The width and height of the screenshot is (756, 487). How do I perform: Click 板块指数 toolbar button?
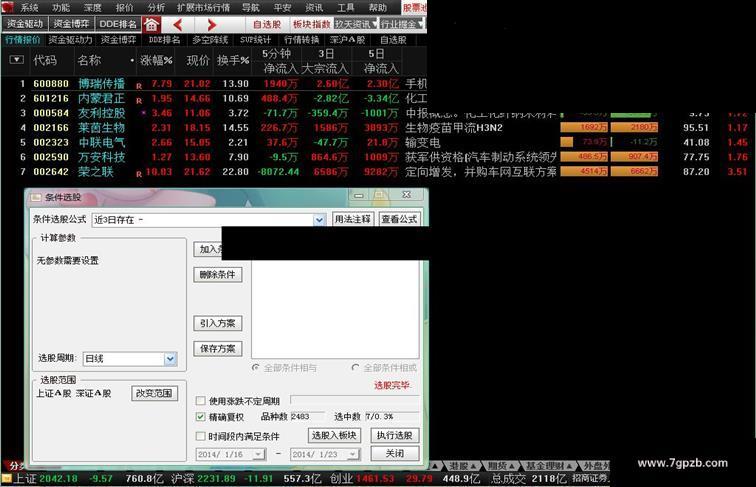(x=312, y=24)
